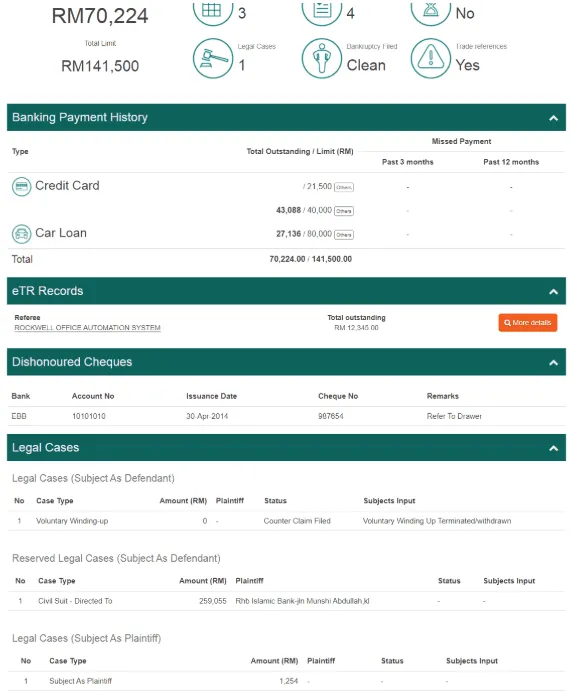This screenshot has width=572, height=694.
Task: Select the Voluntary Winding-up case row
Action: (x=286, y=521)
